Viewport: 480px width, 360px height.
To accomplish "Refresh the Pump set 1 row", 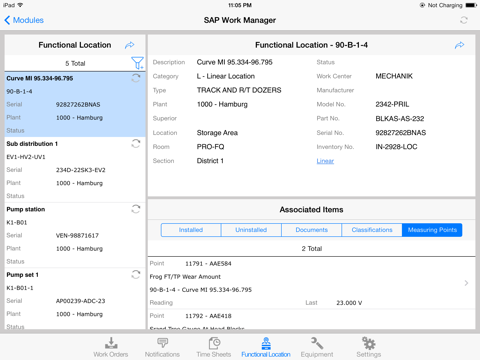I will pos(136,275).
